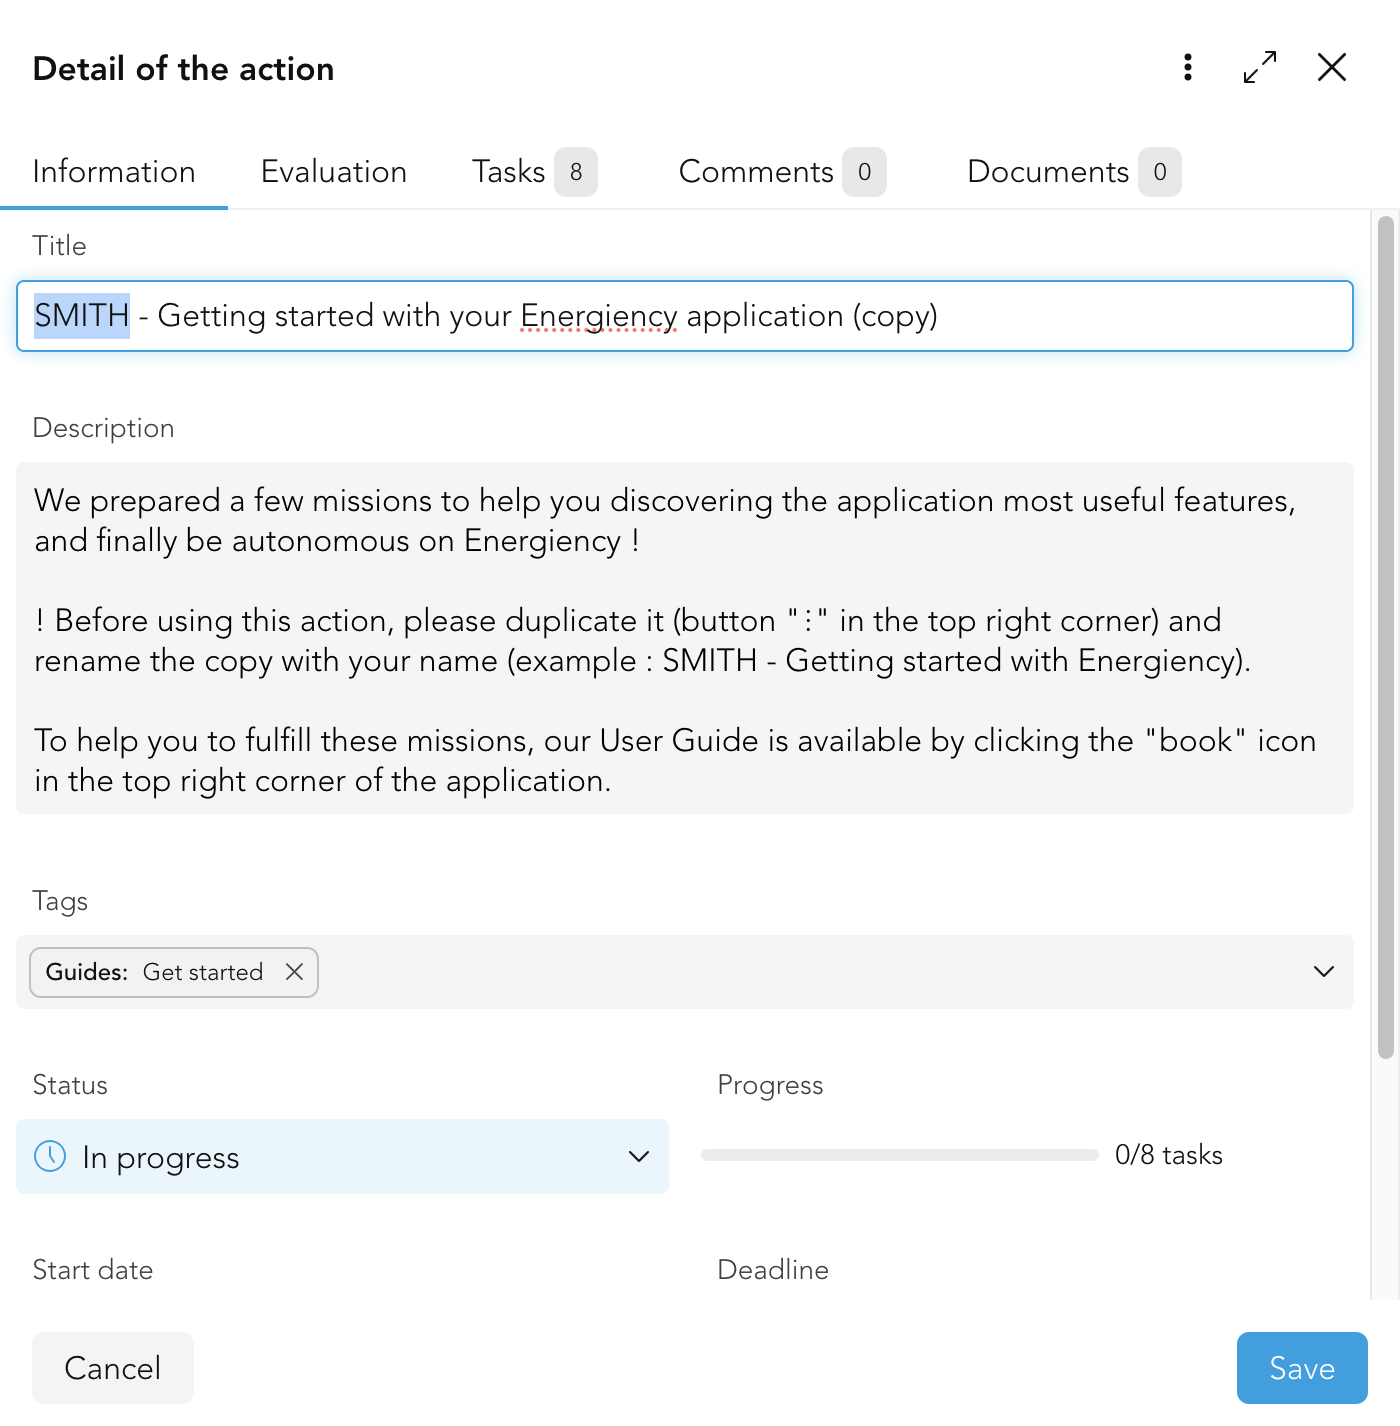The width and height of the screenshot is (1400, 1426).
Task: Remove the Guides: Get started tag
Action: pyautogui.click(x=294, y=972)
